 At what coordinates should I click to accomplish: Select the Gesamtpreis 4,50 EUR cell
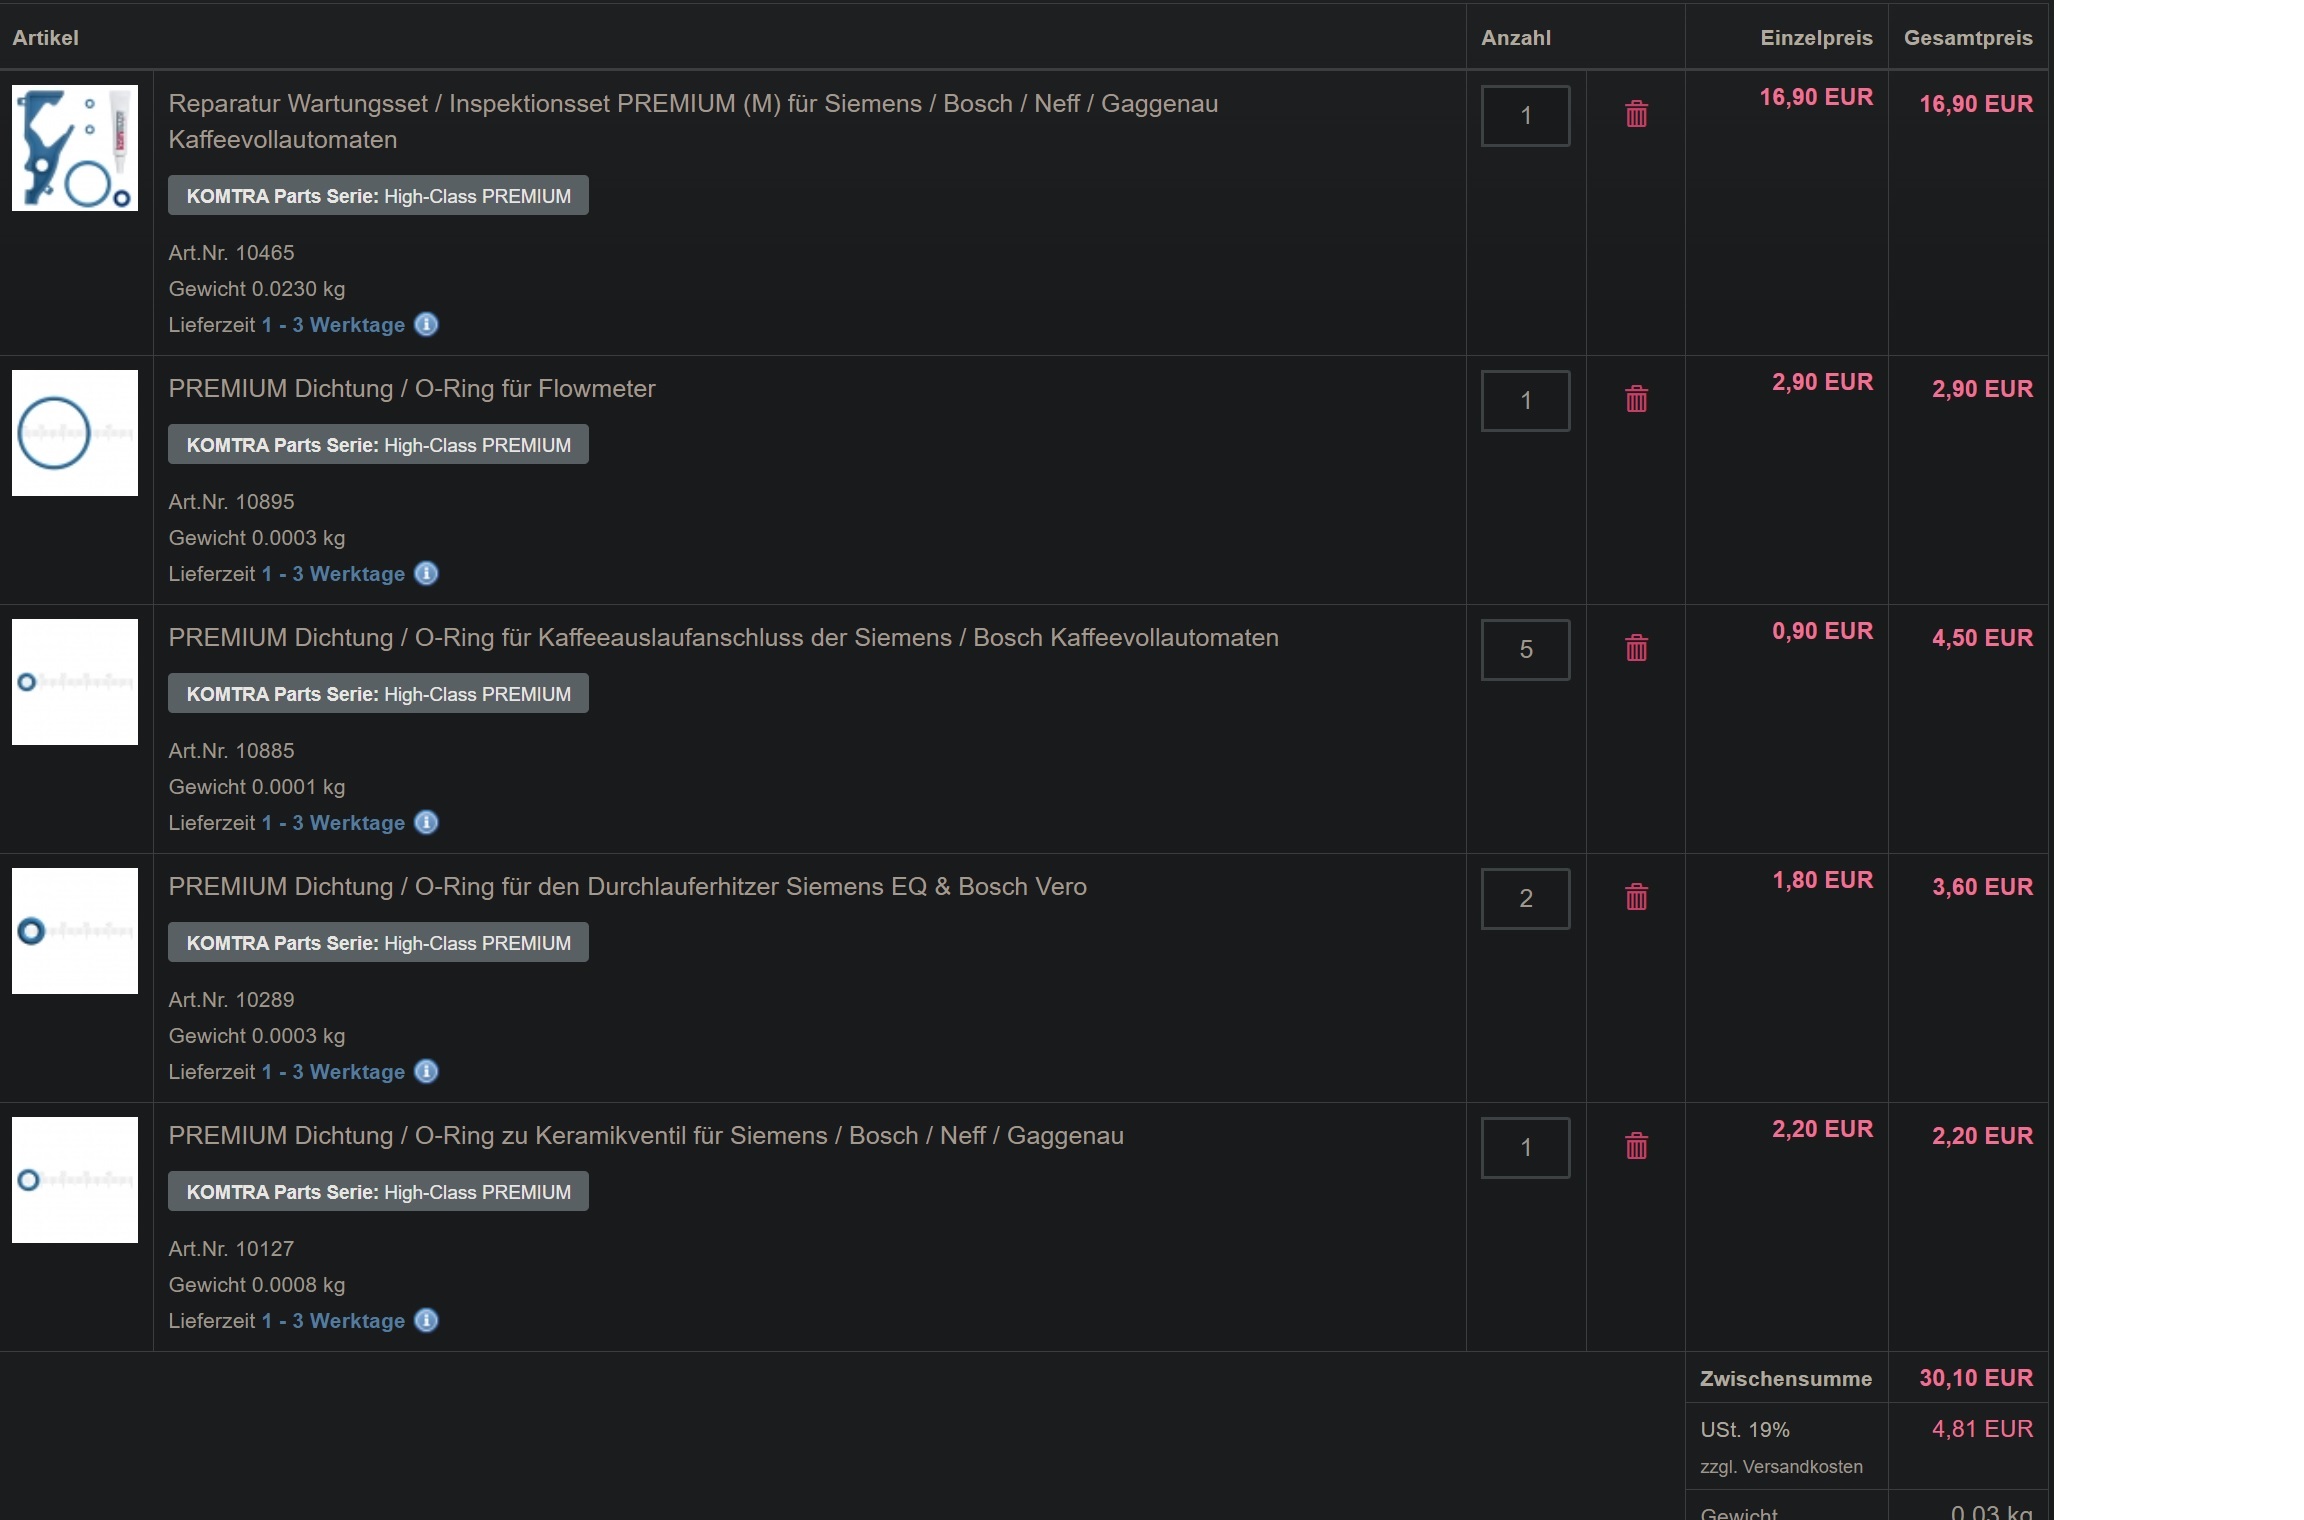click(x=1982, y=638)
